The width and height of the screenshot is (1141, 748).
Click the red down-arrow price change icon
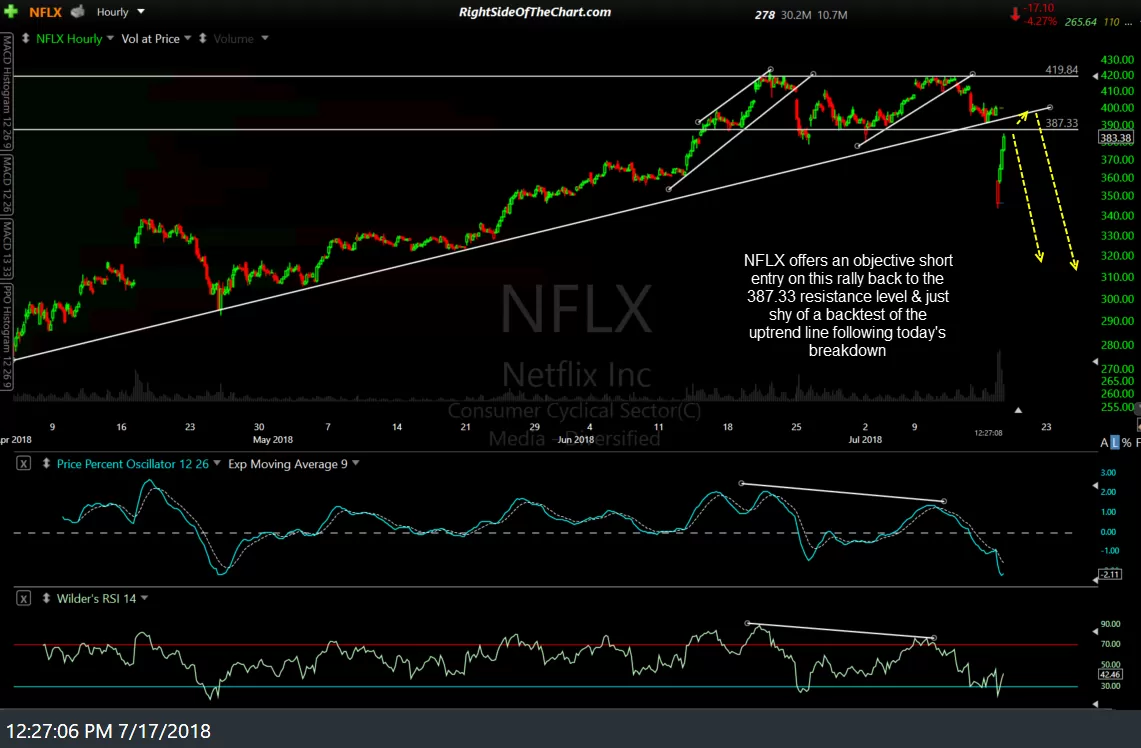pyautogui.click(x=1015, y=15)
